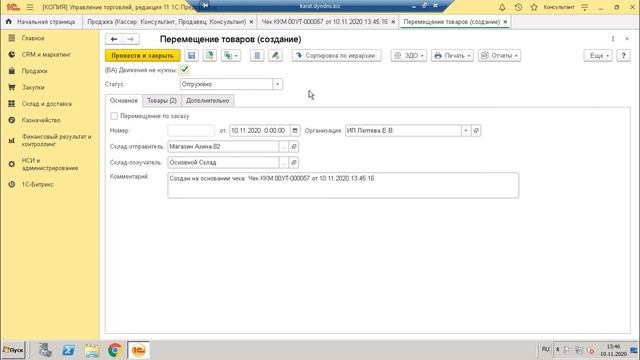
Task: Close the Чек ККМ tab
Action: [393, 22]
